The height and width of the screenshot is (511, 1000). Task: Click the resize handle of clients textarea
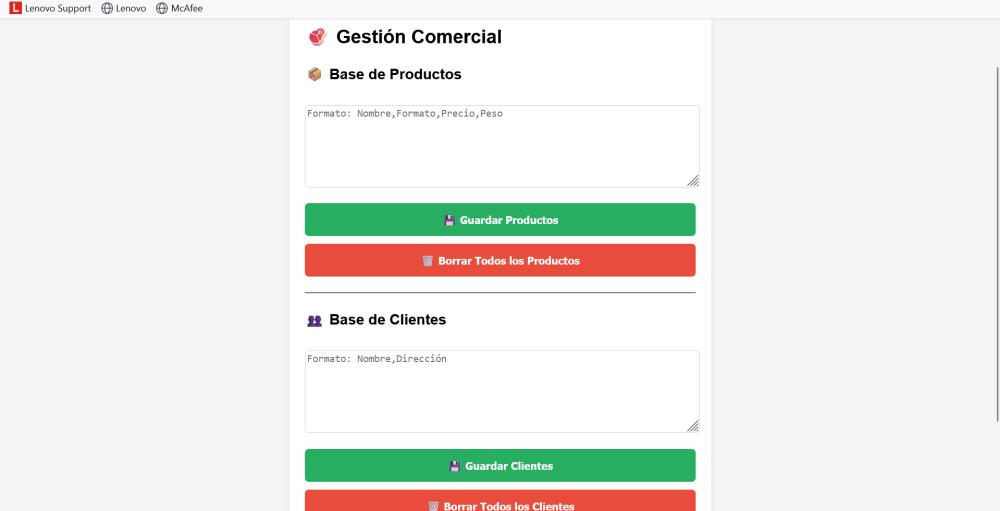coord(693,426)
